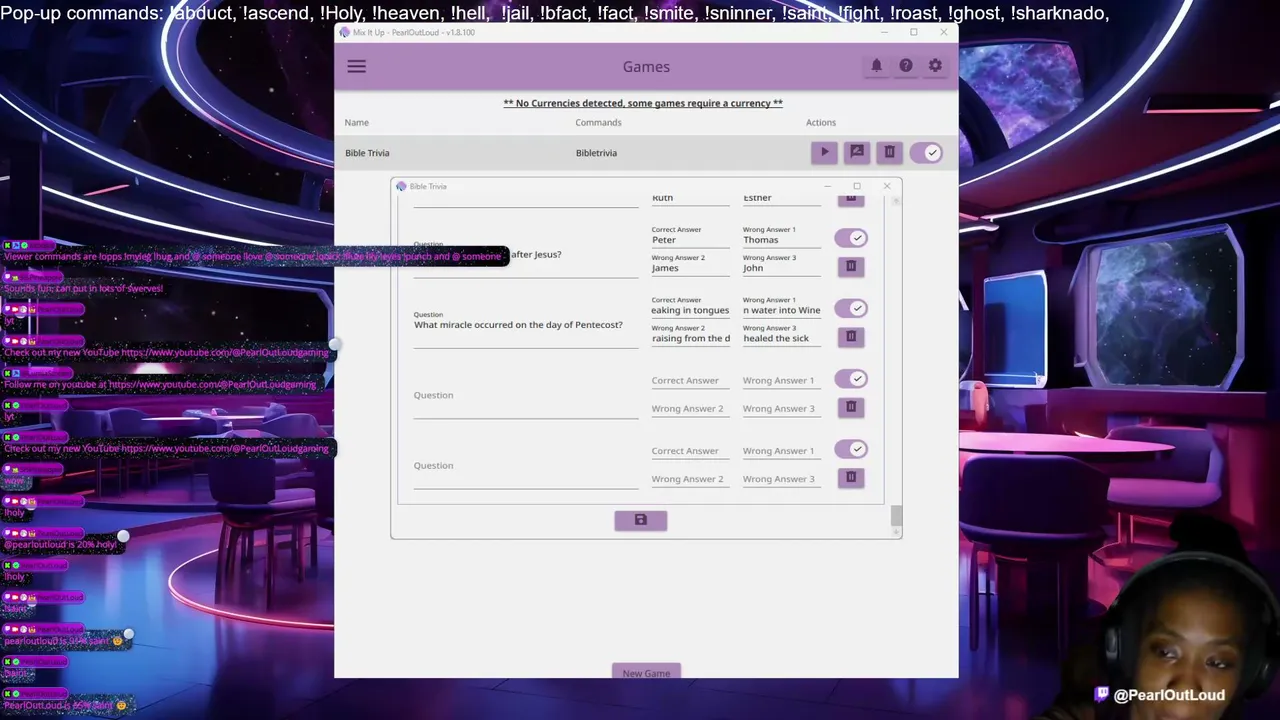Delete the Pentecost miracle question

point(851,336)
